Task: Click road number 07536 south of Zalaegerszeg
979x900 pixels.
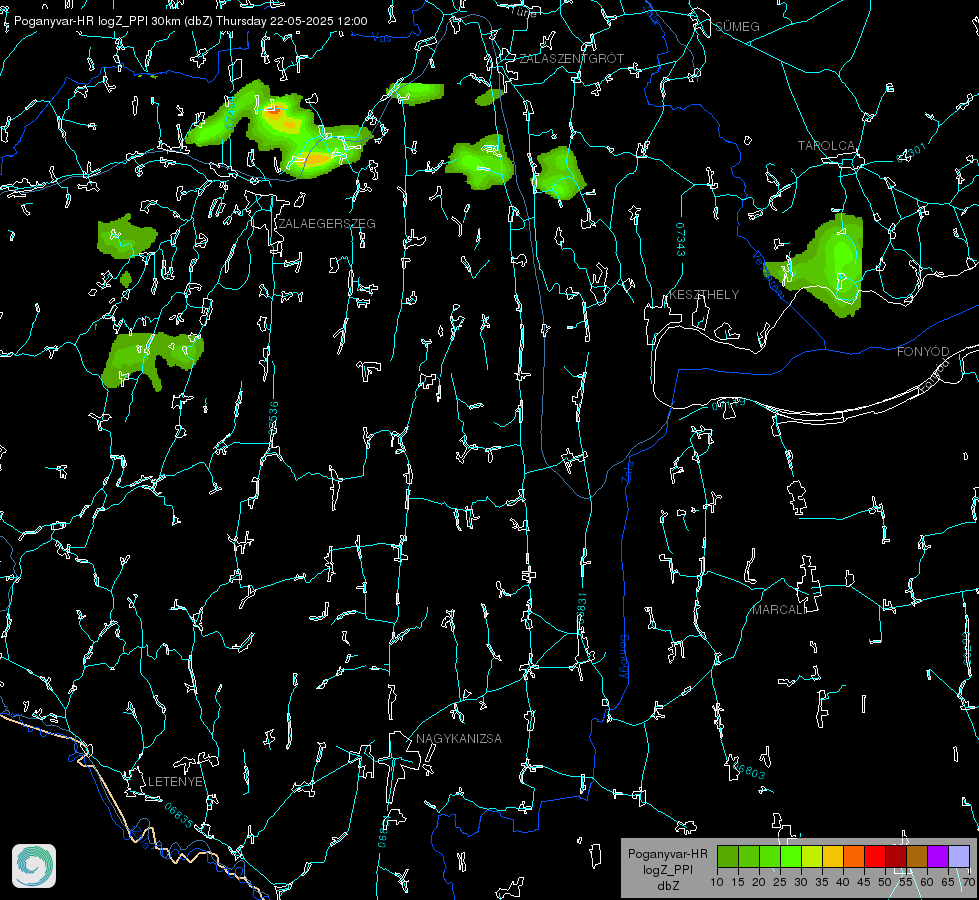Action: (x=273, y=418)
